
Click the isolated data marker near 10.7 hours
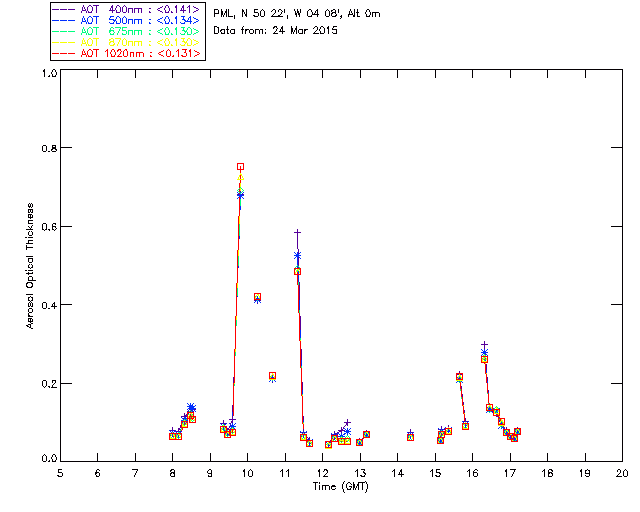point(273,376)
